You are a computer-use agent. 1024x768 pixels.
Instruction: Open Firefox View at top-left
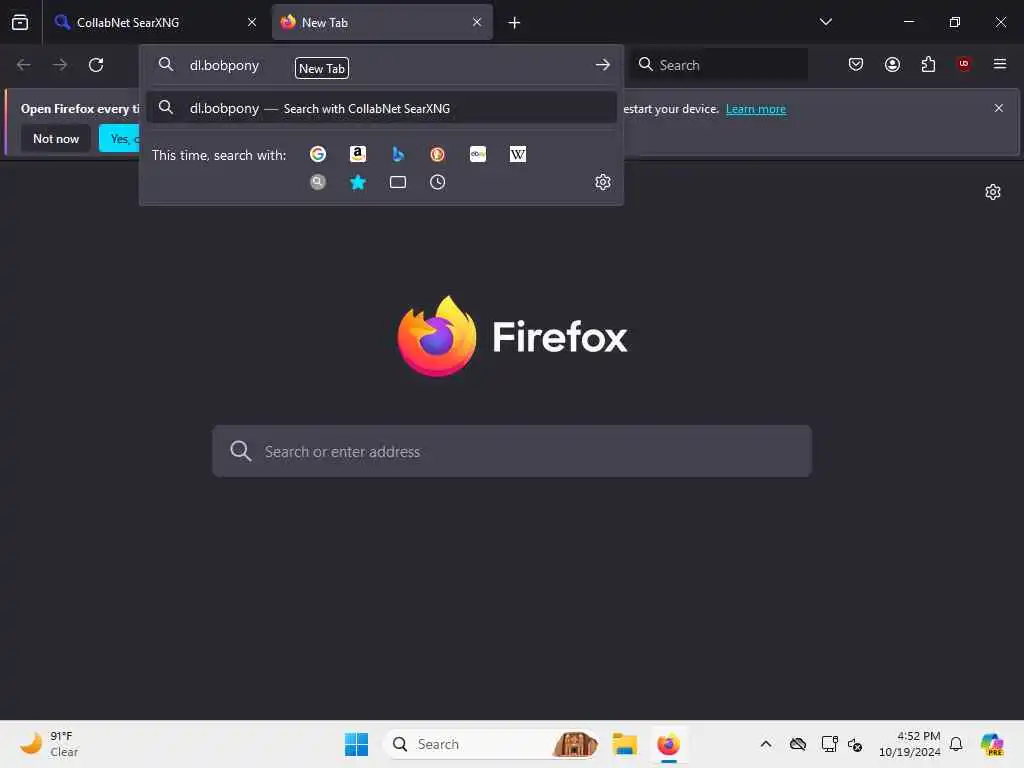click(20, 22)
